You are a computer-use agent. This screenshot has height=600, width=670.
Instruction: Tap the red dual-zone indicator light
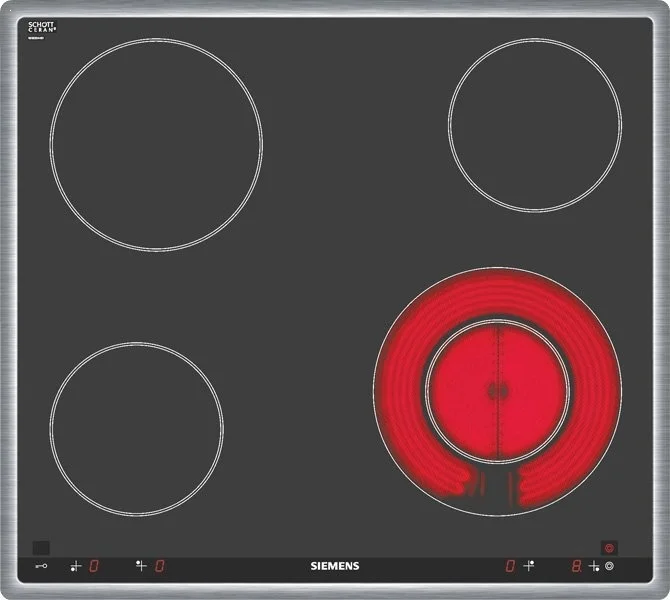pyautogui.click(x=609, y=548)
